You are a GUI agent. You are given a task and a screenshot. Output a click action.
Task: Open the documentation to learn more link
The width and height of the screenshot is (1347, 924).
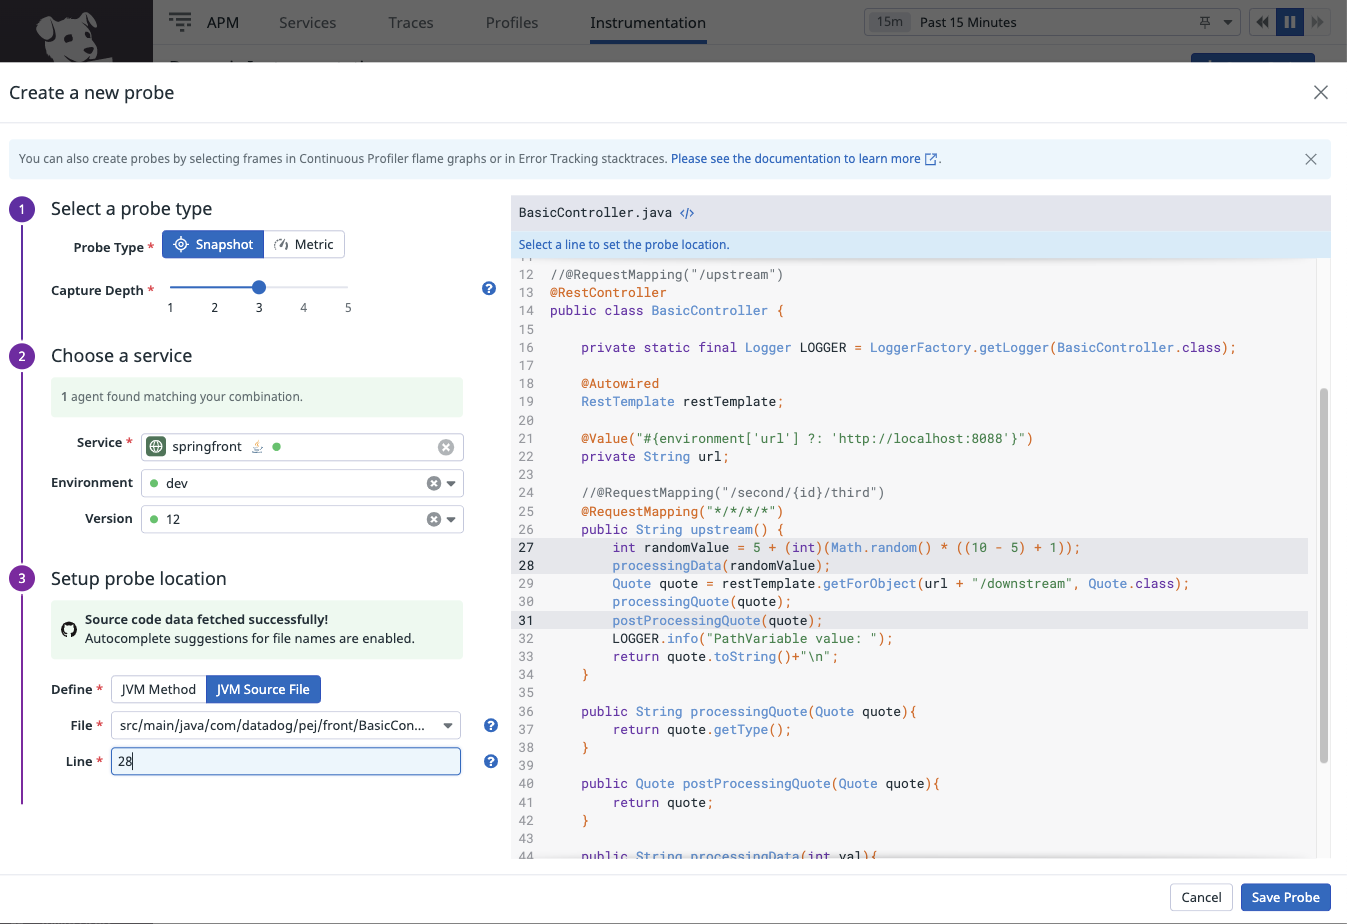796,159
